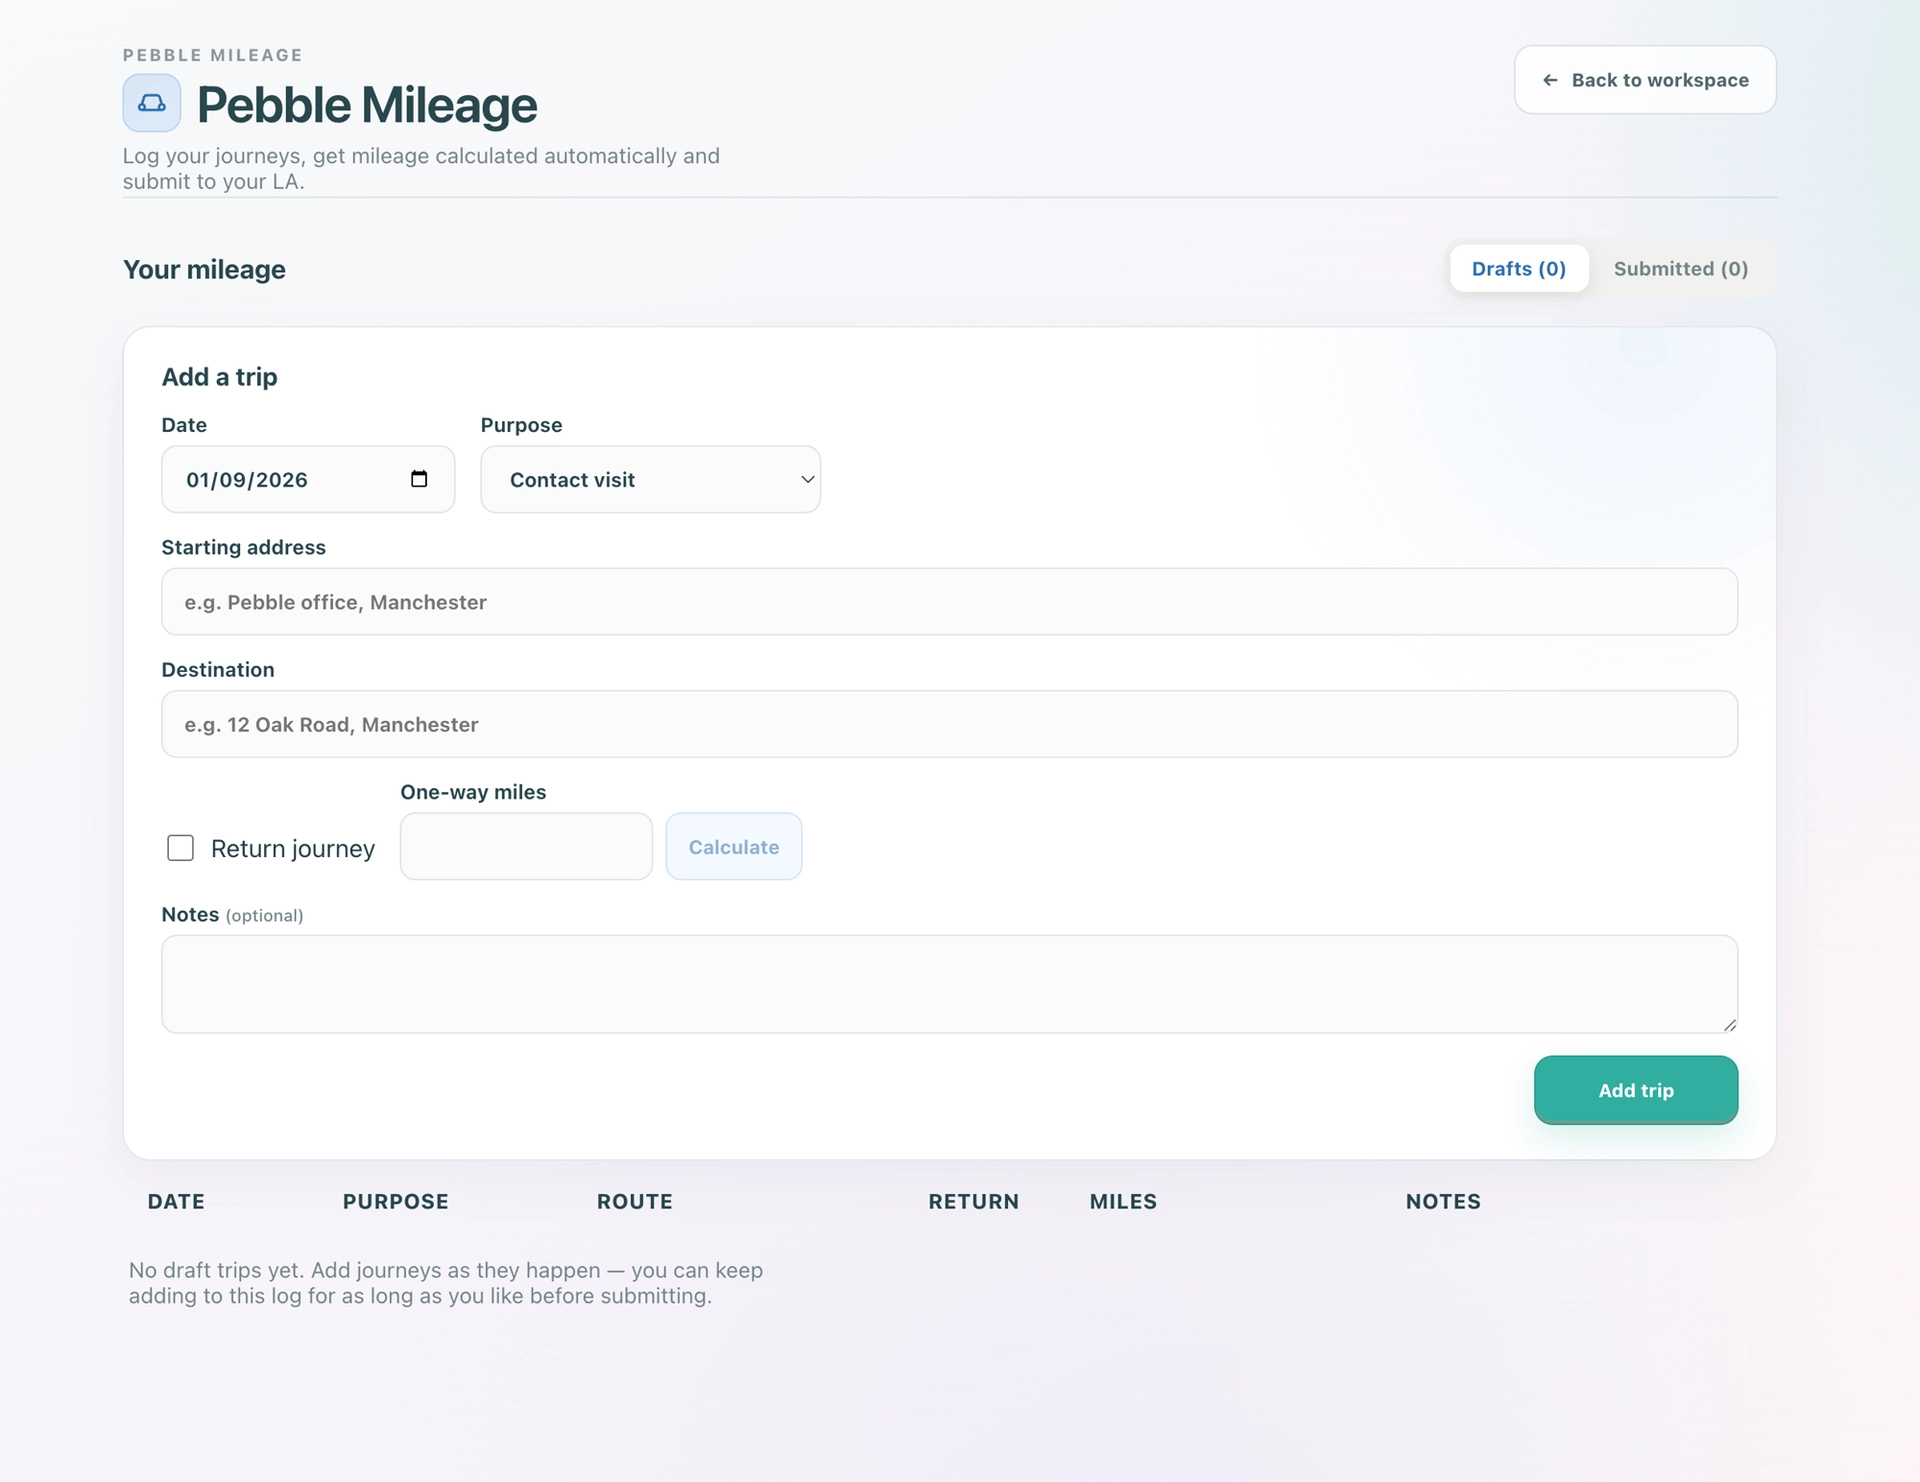The image size is (1920, 1482).
Task: Grab the Notes text area resize handle
Action: point(1729,1024)
